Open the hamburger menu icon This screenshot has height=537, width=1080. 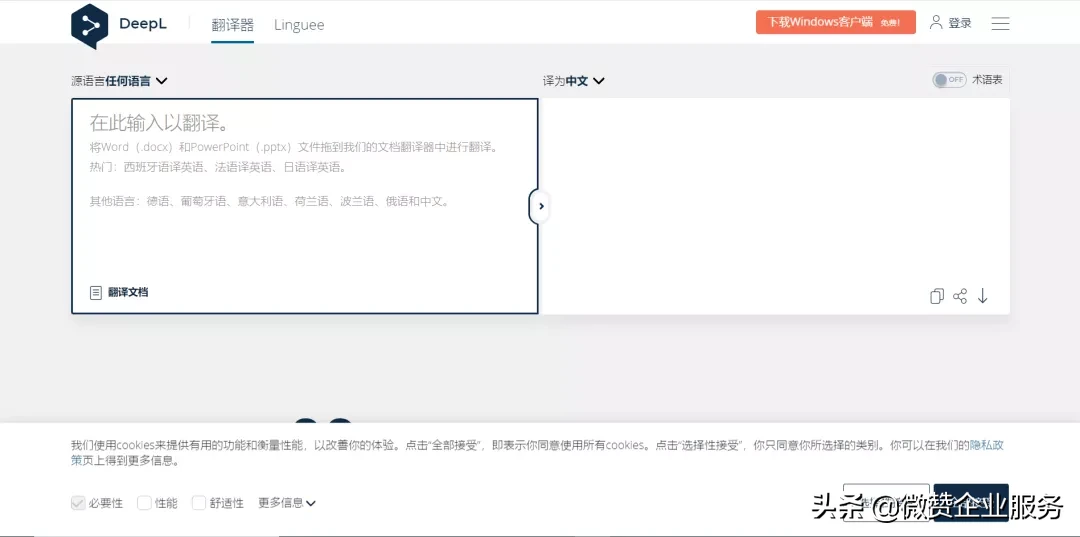pyautogui.click(x=1000, y=23)
